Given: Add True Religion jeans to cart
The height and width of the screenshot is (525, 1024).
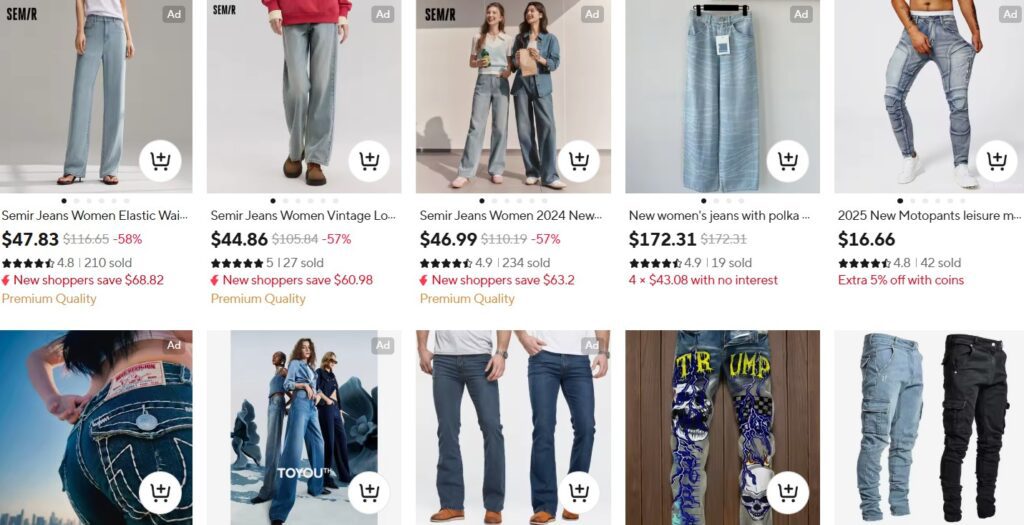Looking at the screenshot, I should point(160,492).
